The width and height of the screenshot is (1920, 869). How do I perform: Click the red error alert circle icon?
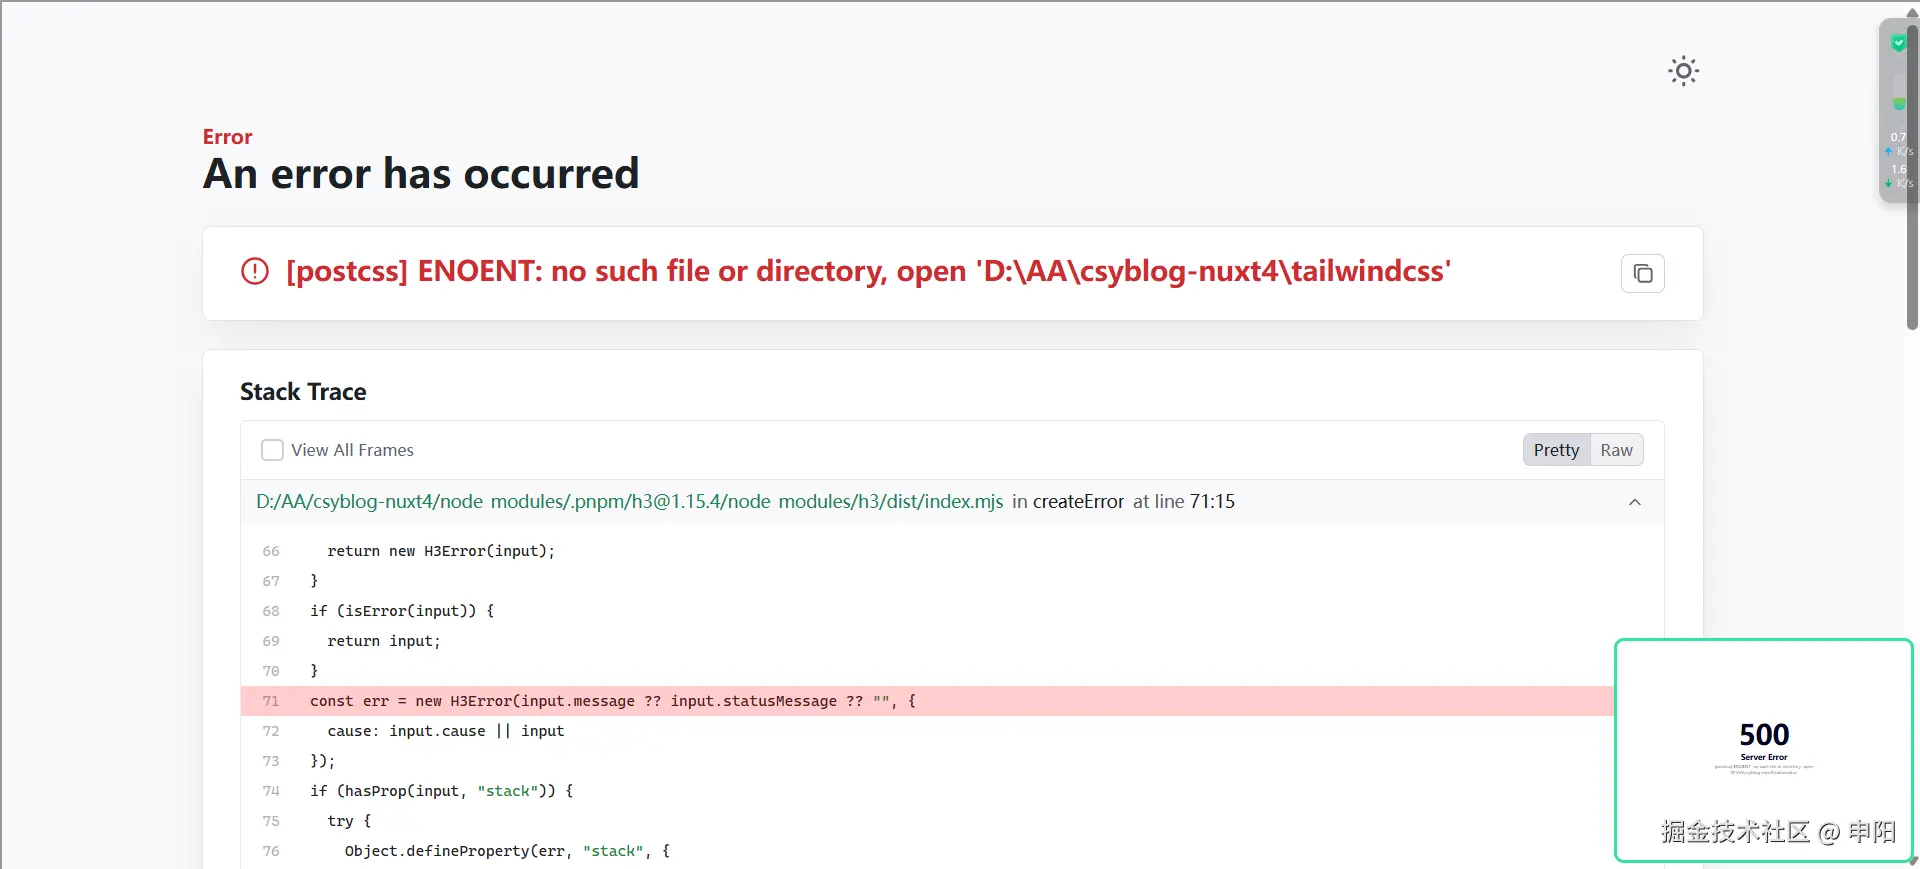point(255,271)
